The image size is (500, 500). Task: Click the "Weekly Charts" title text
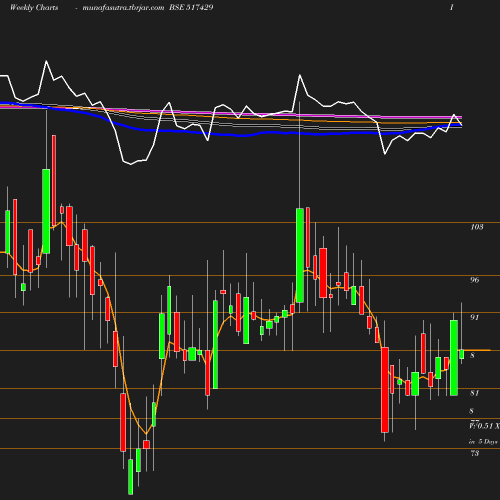point(34,7)
